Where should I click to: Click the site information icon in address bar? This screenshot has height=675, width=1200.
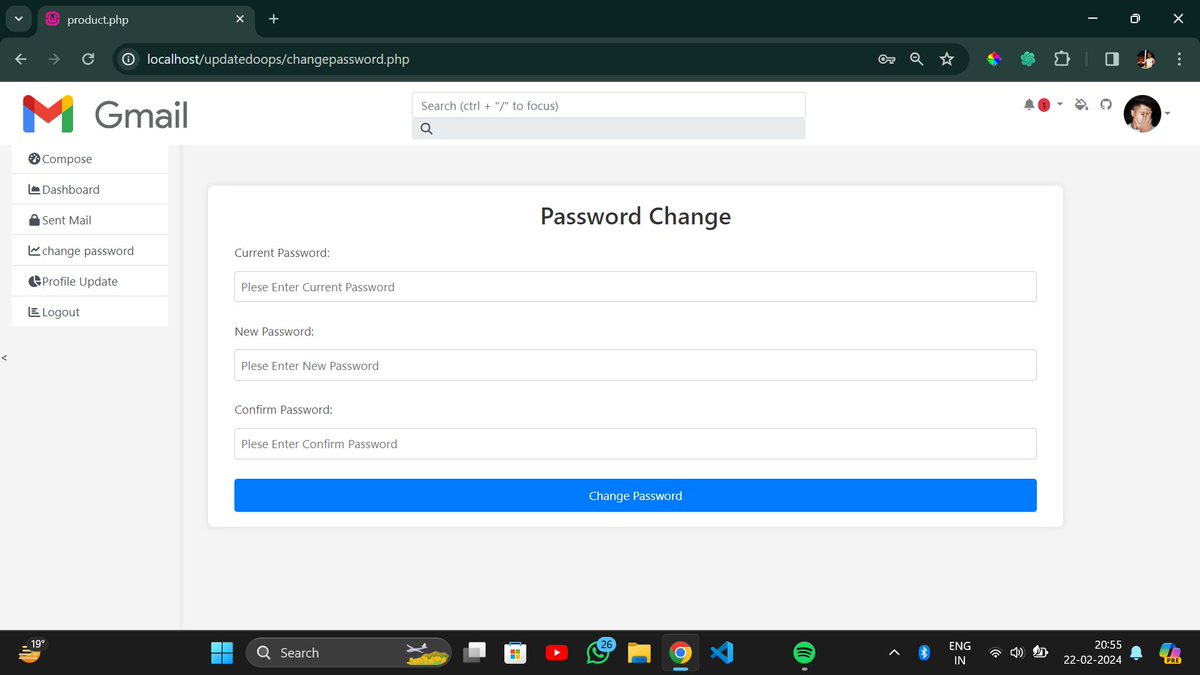tap(128, 59)
